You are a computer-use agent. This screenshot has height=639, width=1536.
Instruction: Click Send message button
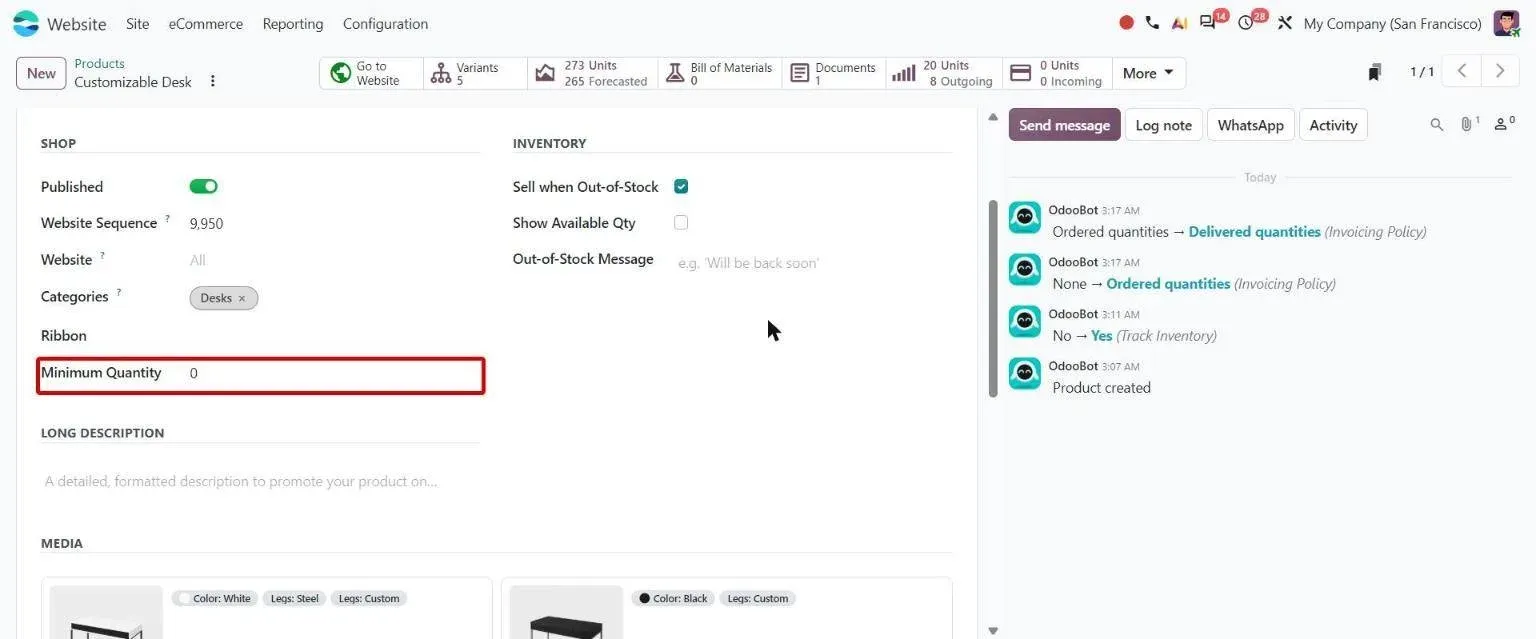coord(1064,125)
